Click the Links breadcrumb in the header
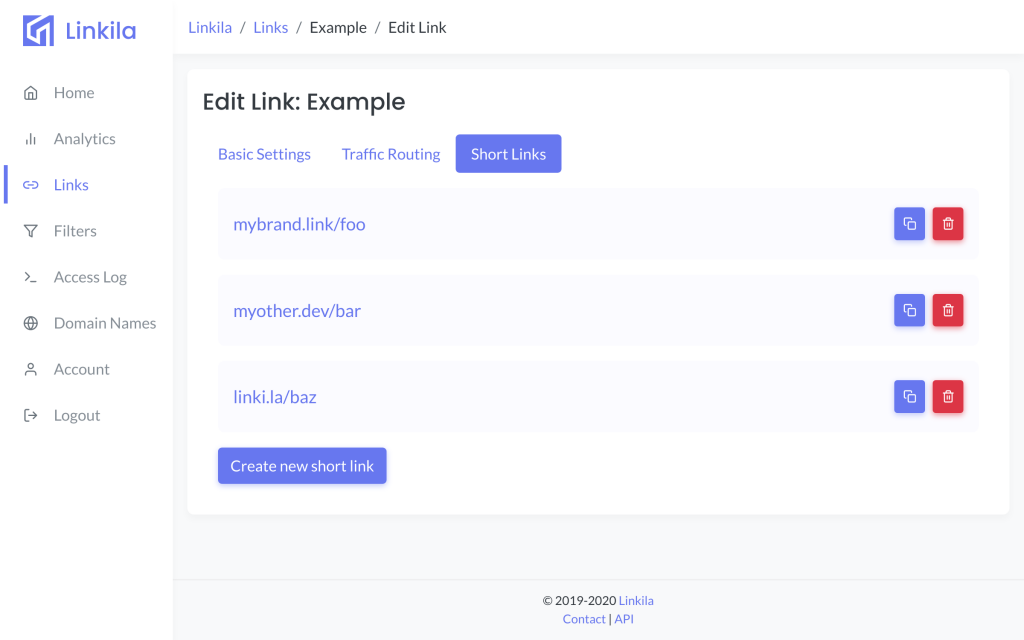 coord(270,27)
